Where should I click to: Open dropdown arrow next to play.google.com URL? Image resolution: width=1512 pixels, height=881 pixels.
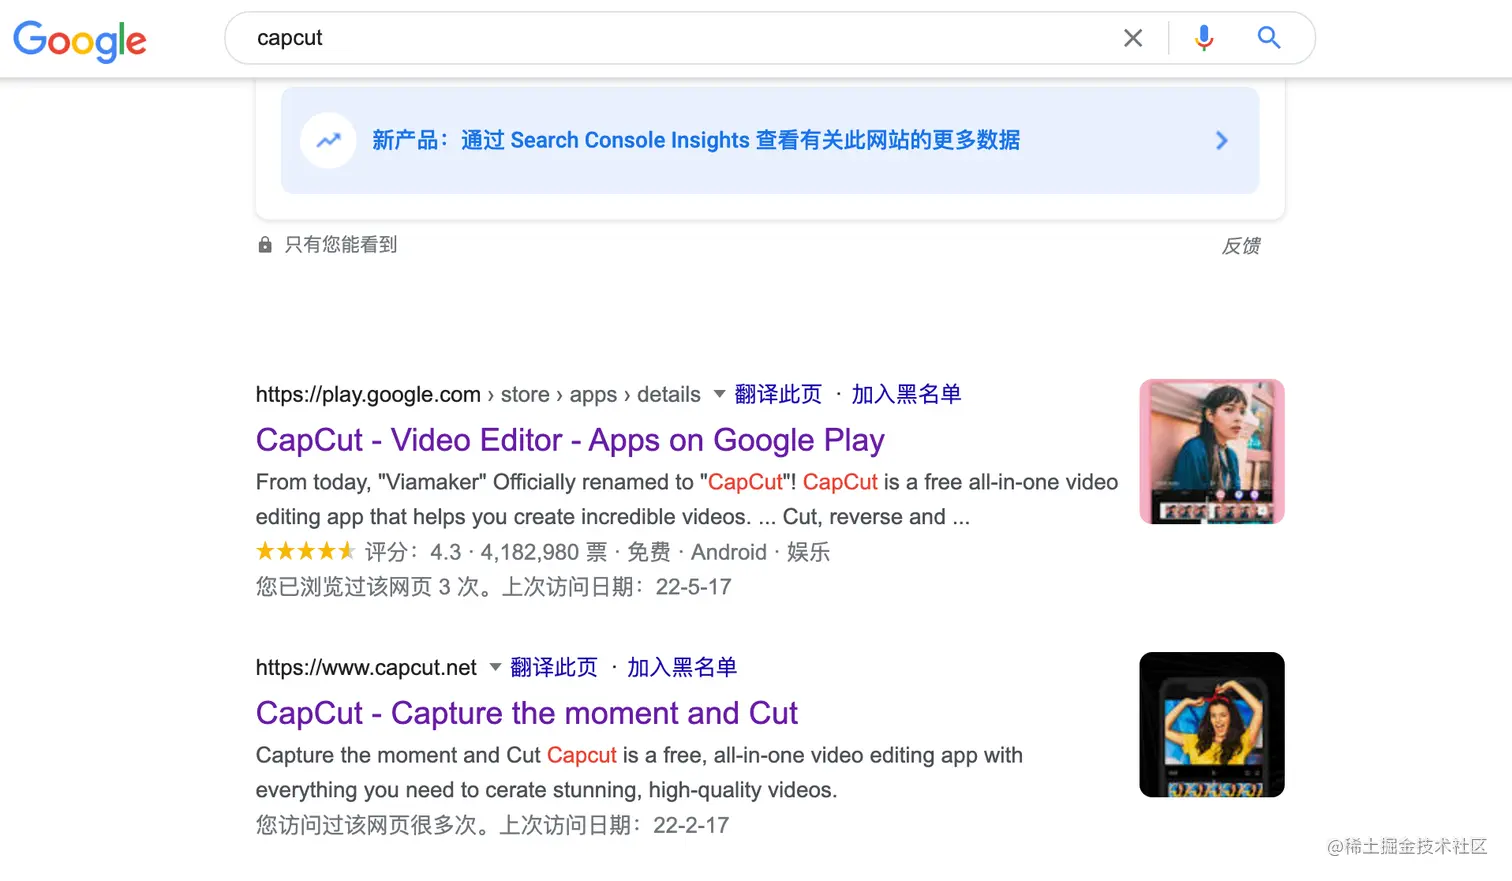[719, 394]
